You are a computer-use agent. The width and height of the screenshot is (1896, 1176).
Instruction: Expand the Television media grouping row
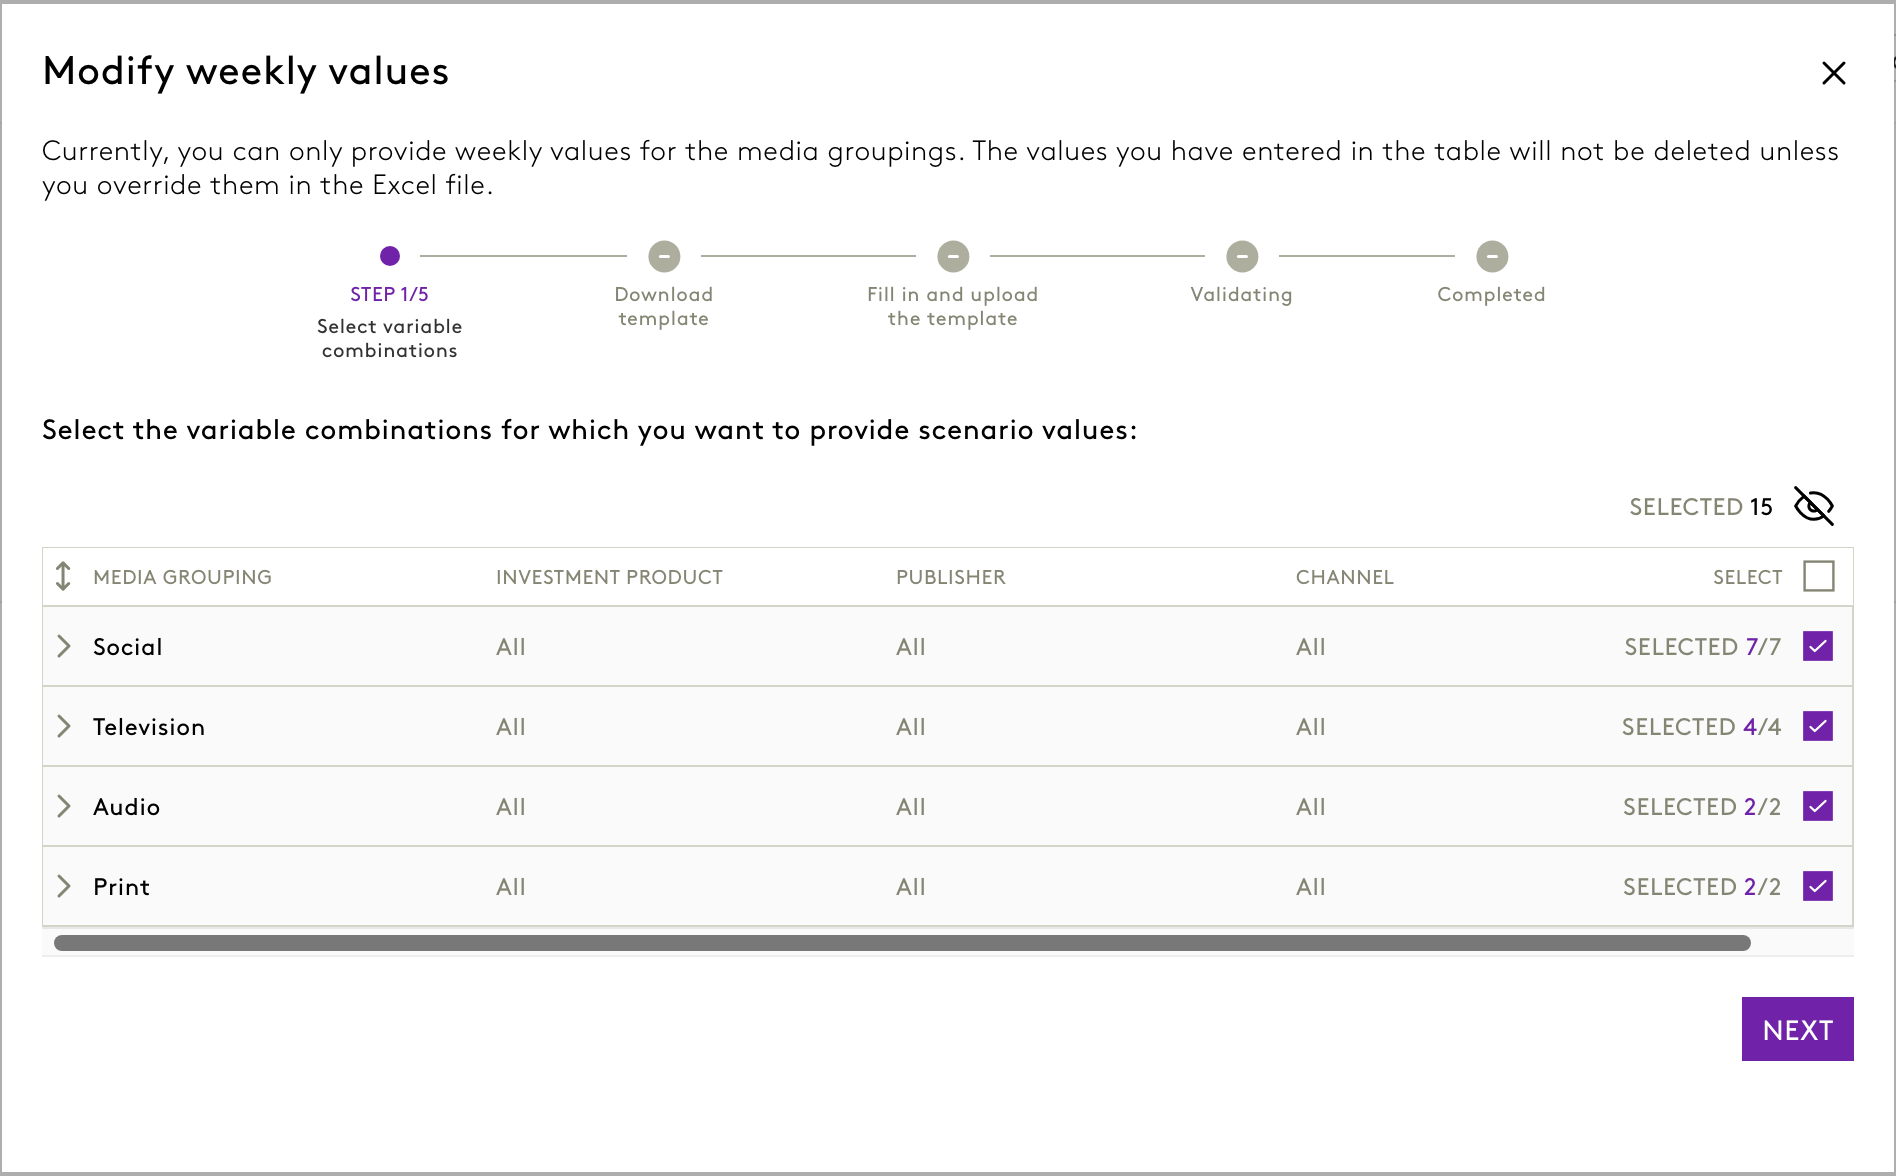[64, 726]
